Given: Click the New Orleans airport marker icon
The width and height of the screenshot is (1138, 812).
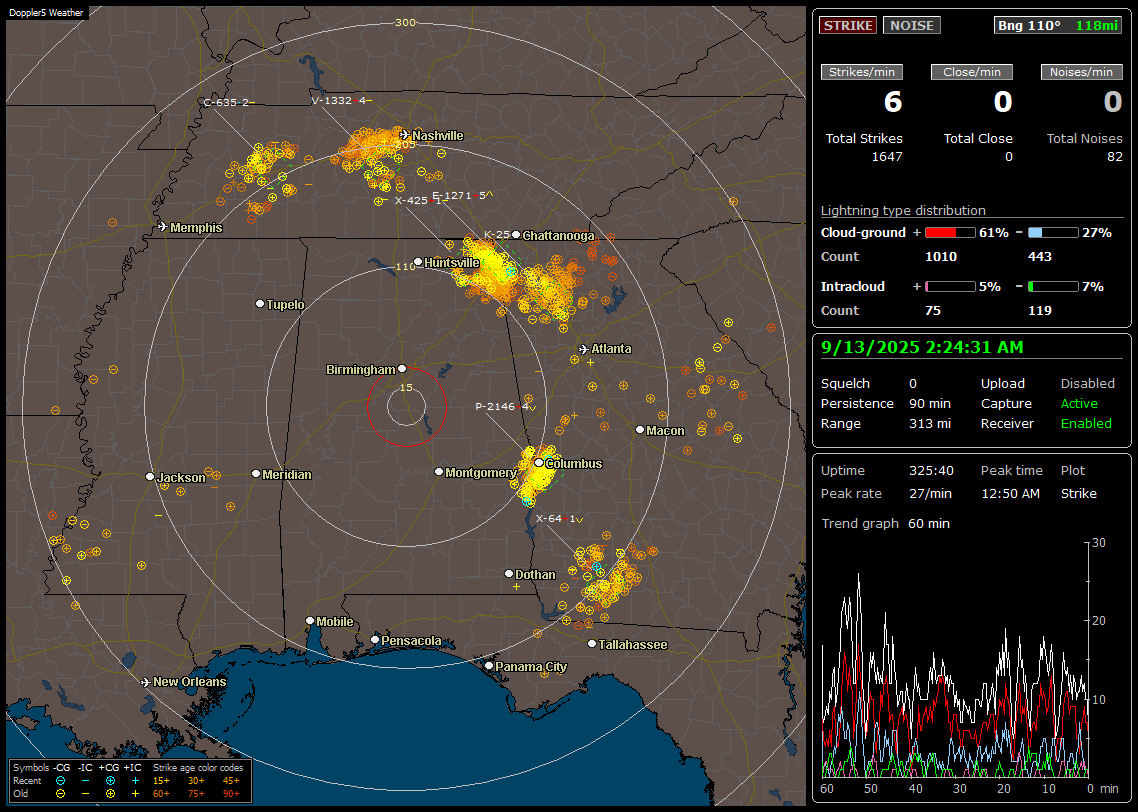Looking at the screenshot, I should 145,682.
